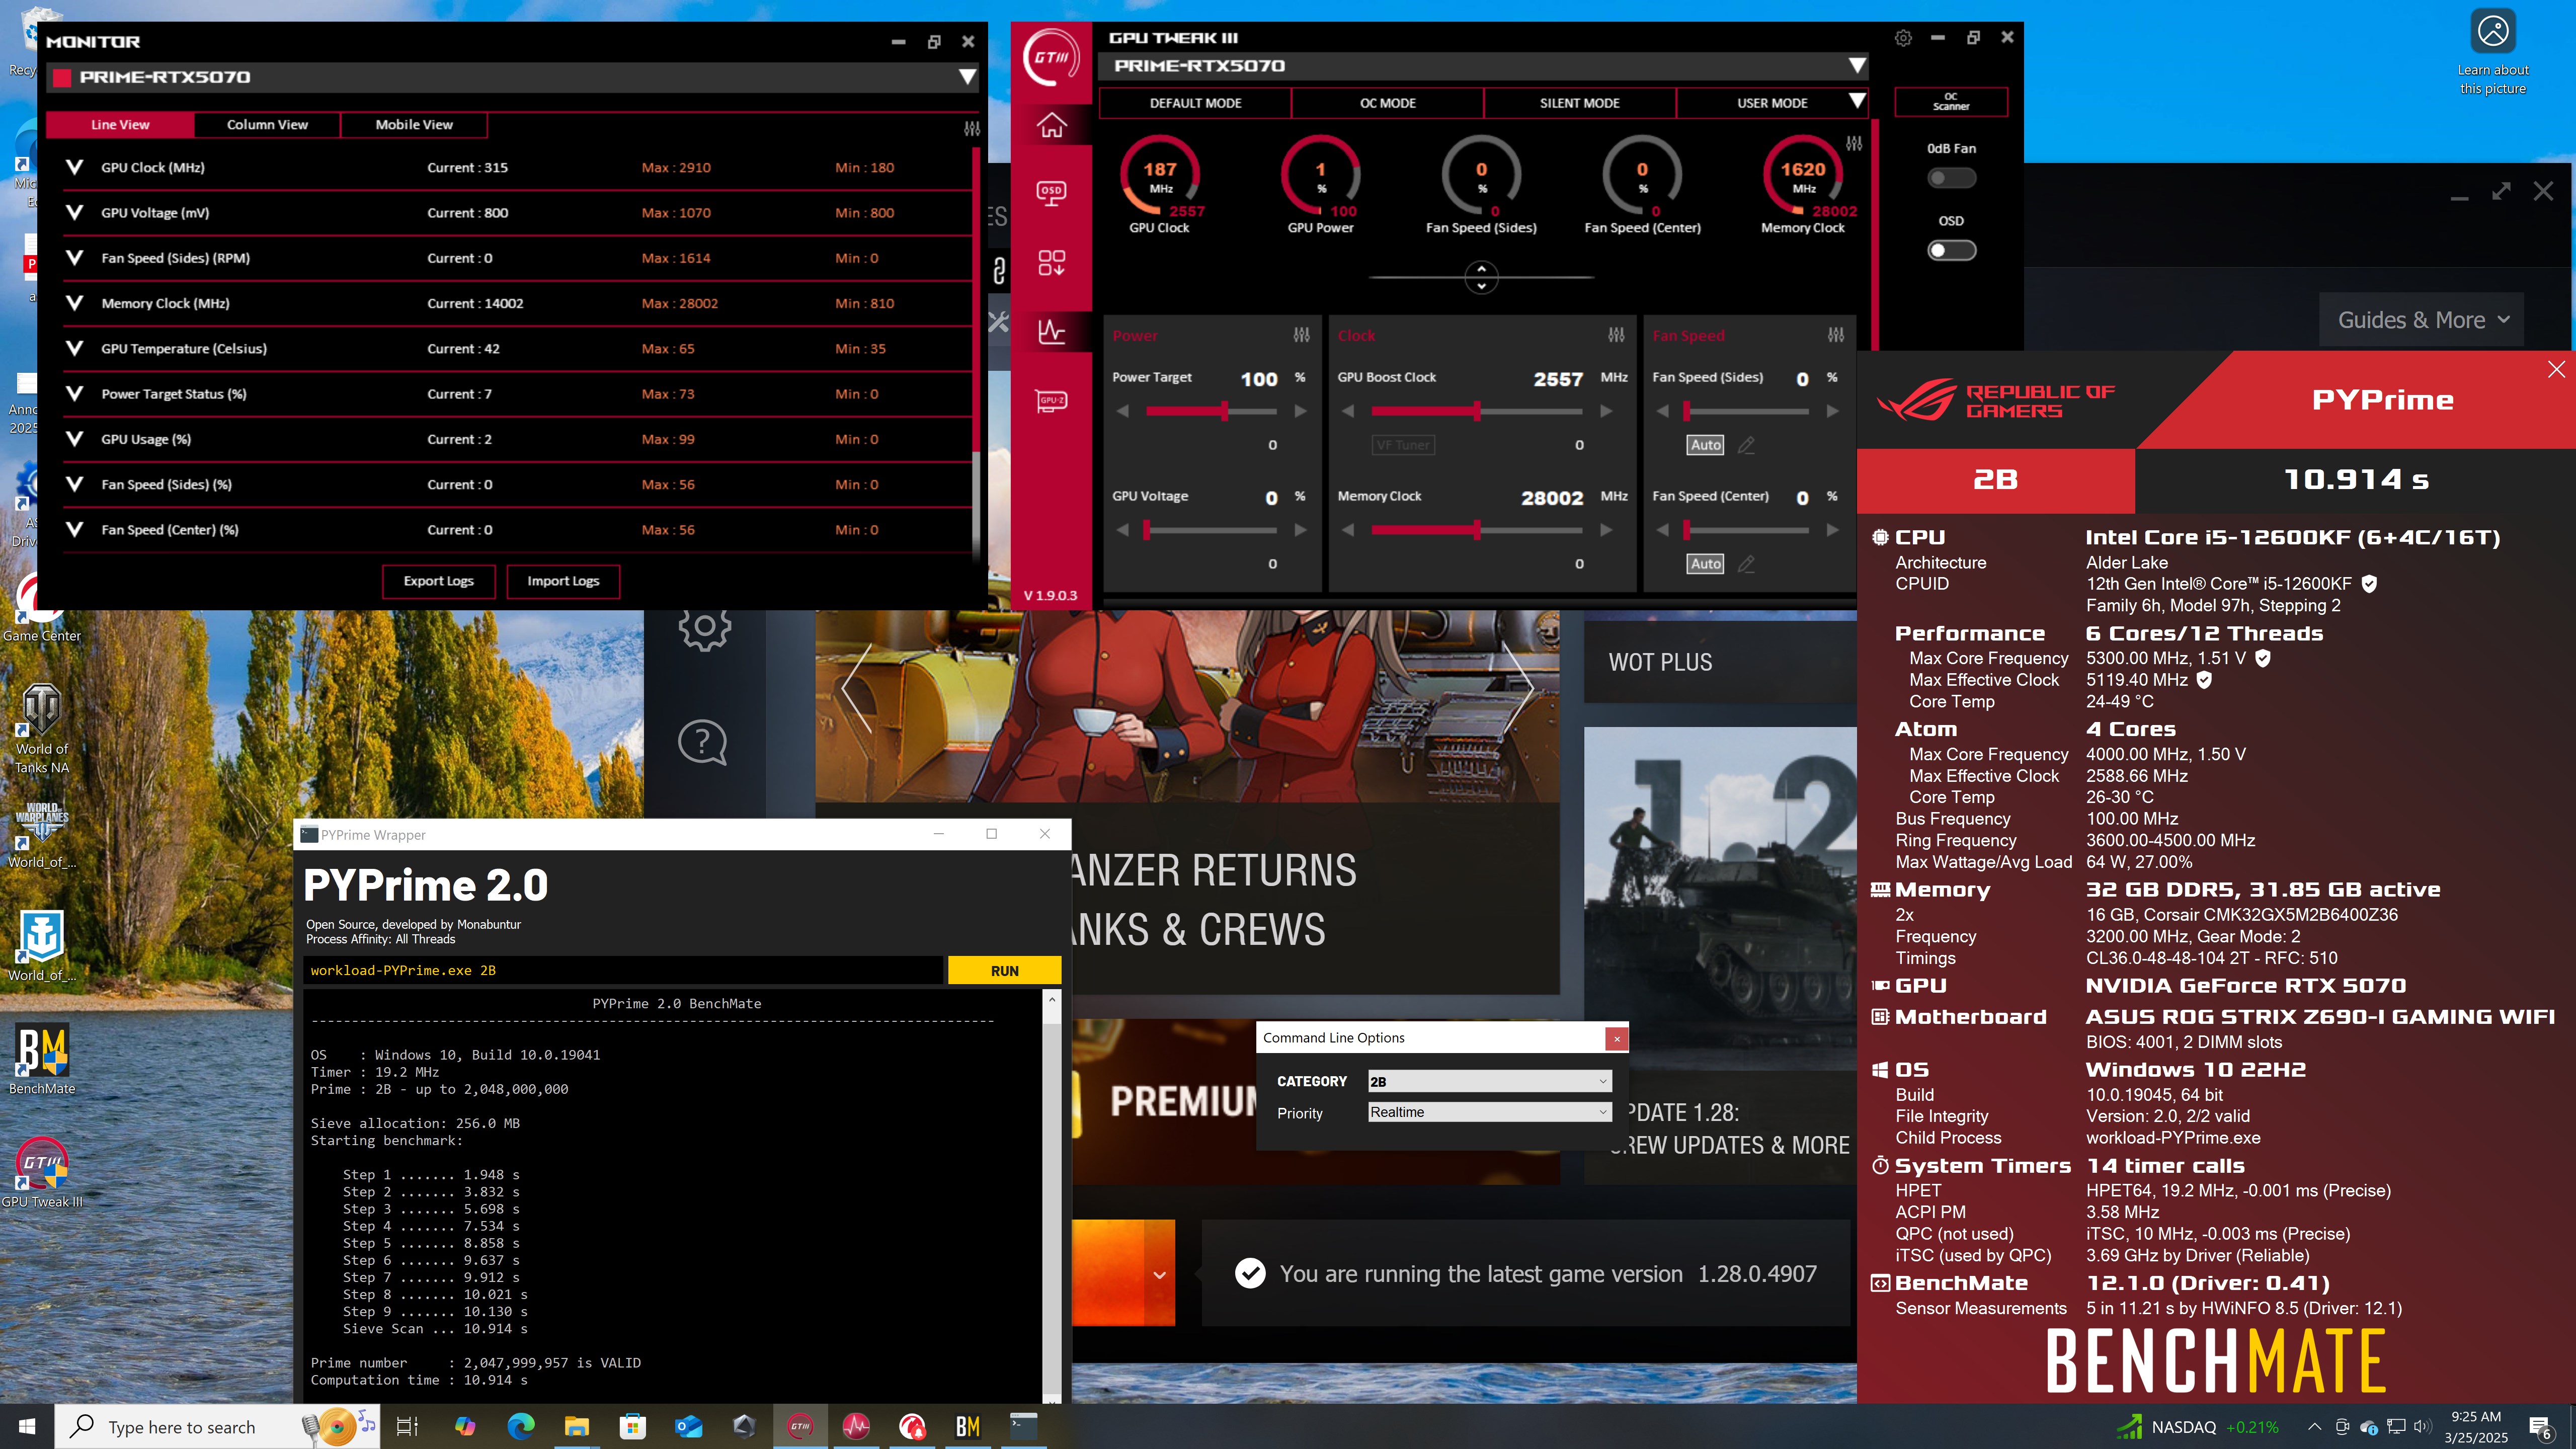Screen dimensions: 2576x1449
Task: Open Game Center help question icon
Action: pos(703,743)
